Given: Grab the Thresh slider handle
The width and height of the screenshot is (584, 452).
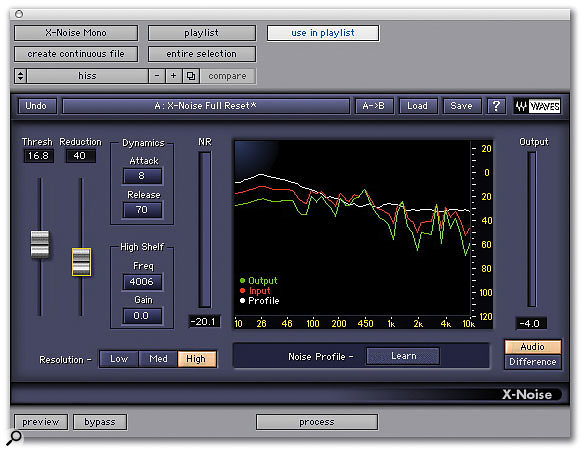Looking at the screenshot, I should (x=39, y=244).
